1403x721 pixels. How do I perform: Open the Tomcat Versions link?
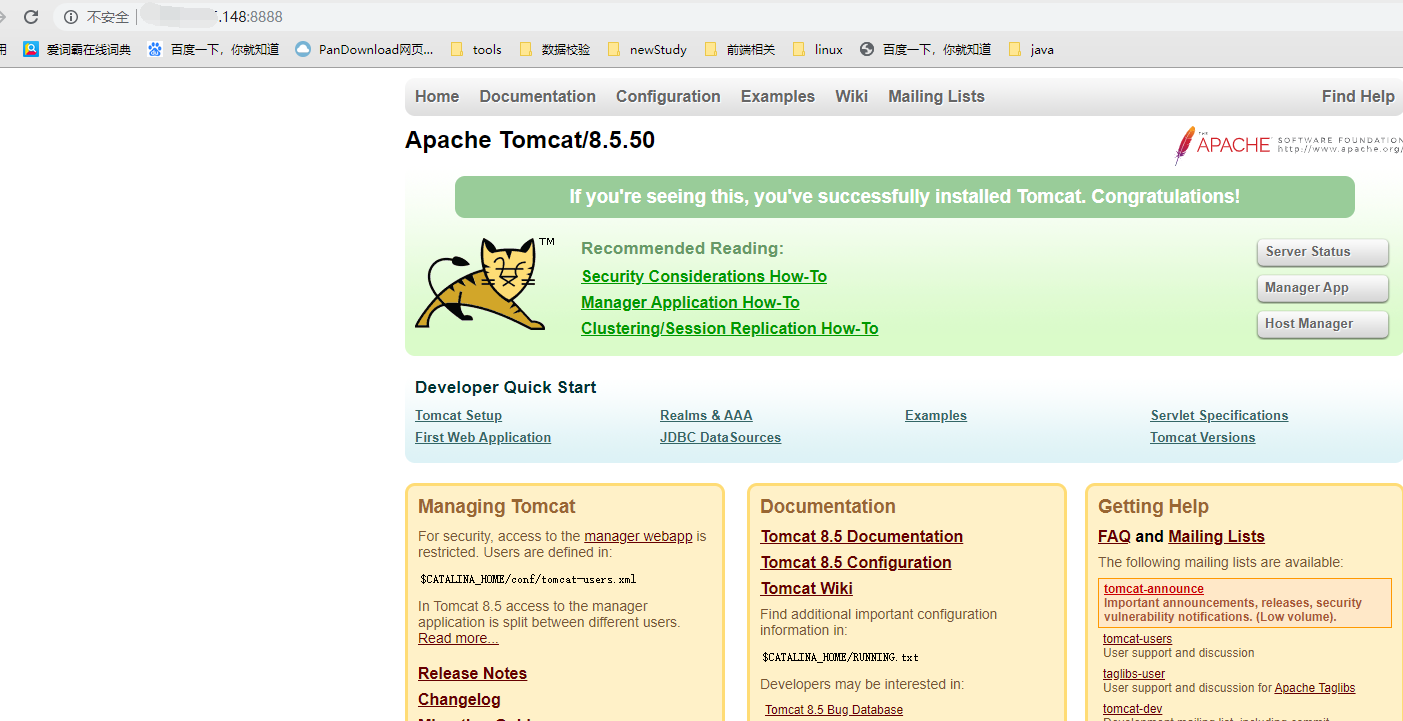click(1202, 438)
